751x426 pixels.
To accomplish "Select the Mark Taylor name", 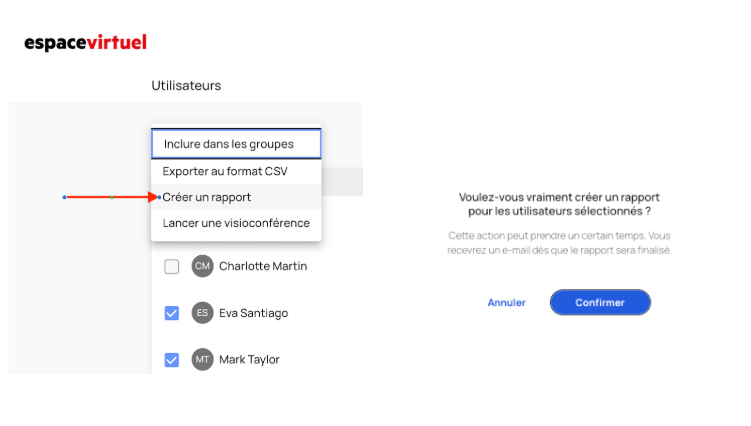I will (x=249, y=360).
